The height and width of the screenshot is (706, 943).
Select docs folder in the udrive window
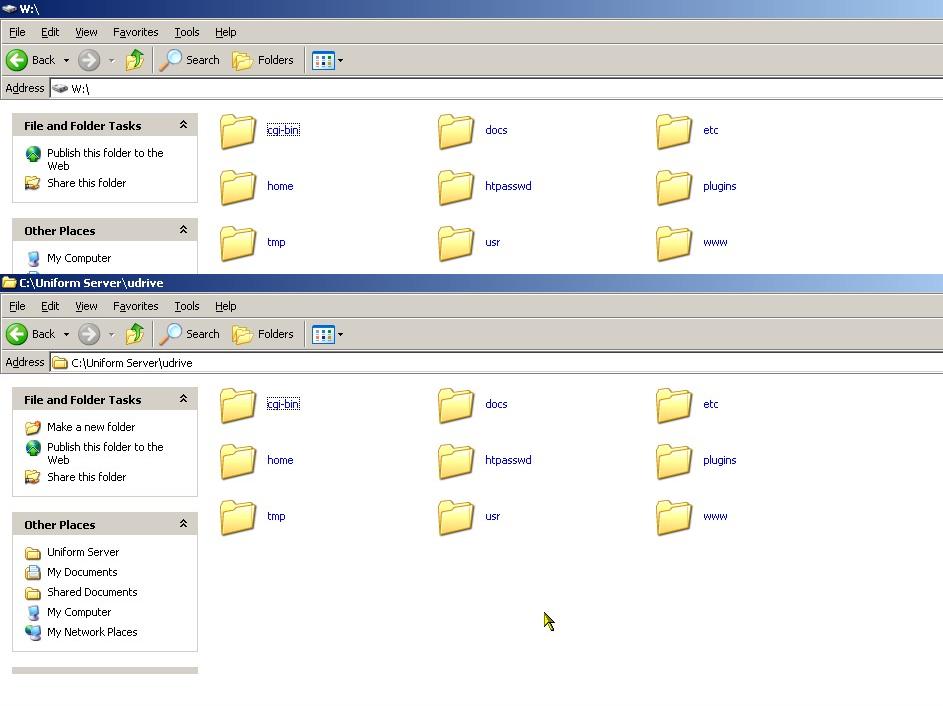(x=473, y=404)
